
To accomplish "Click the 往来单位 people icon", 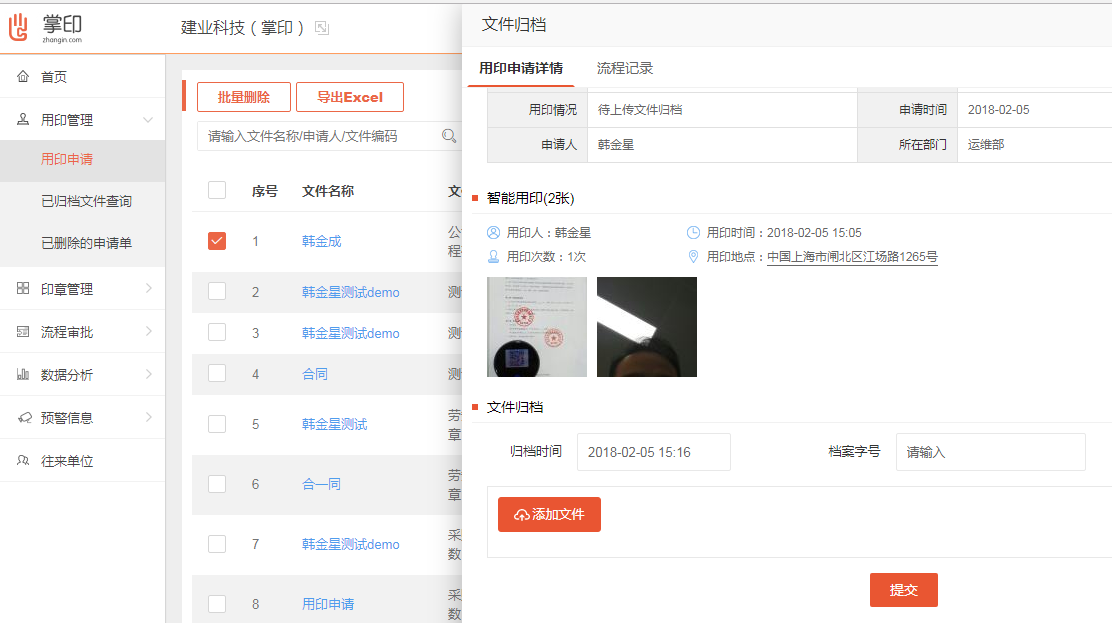I will (x=23, y=461).
